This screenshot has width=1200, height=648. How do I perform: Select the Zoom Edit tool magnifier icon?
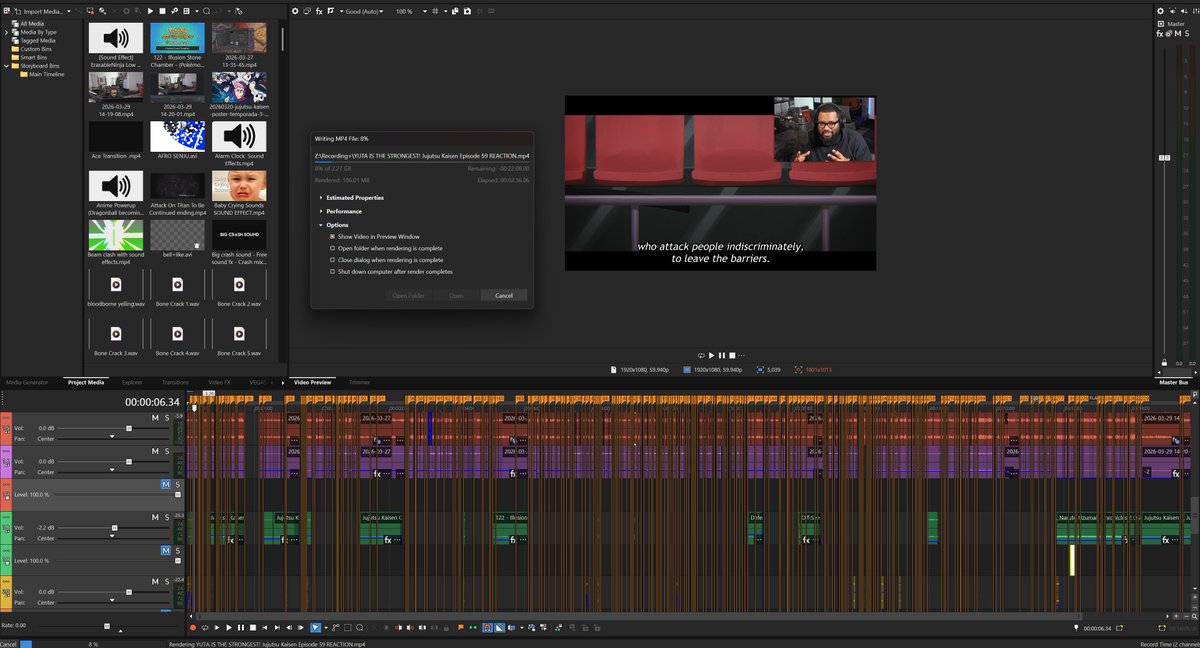click(359, 627)
